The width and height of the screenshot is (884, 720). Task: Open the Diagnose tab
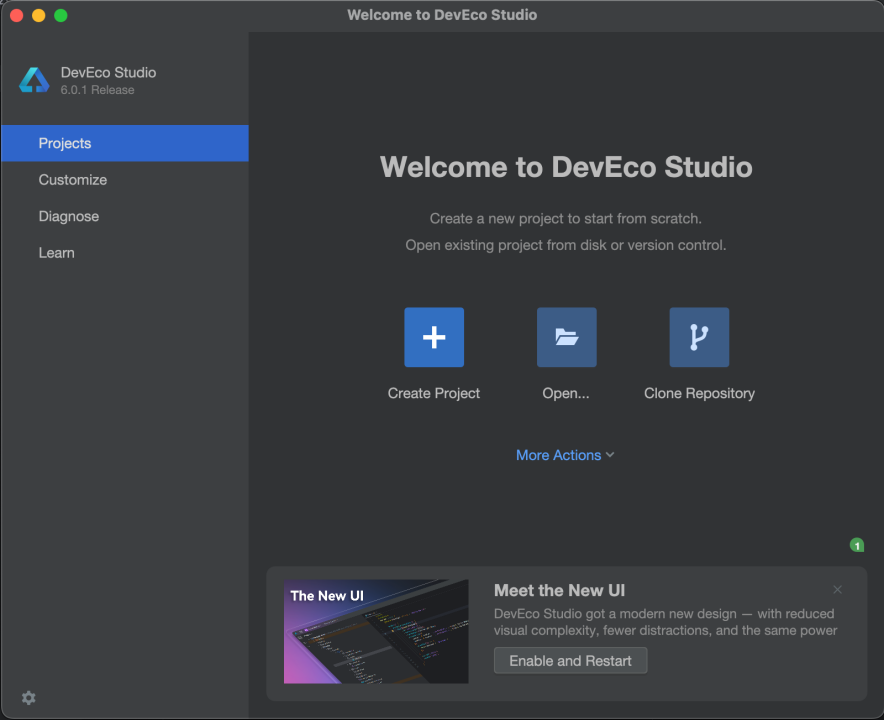(125, 217)
